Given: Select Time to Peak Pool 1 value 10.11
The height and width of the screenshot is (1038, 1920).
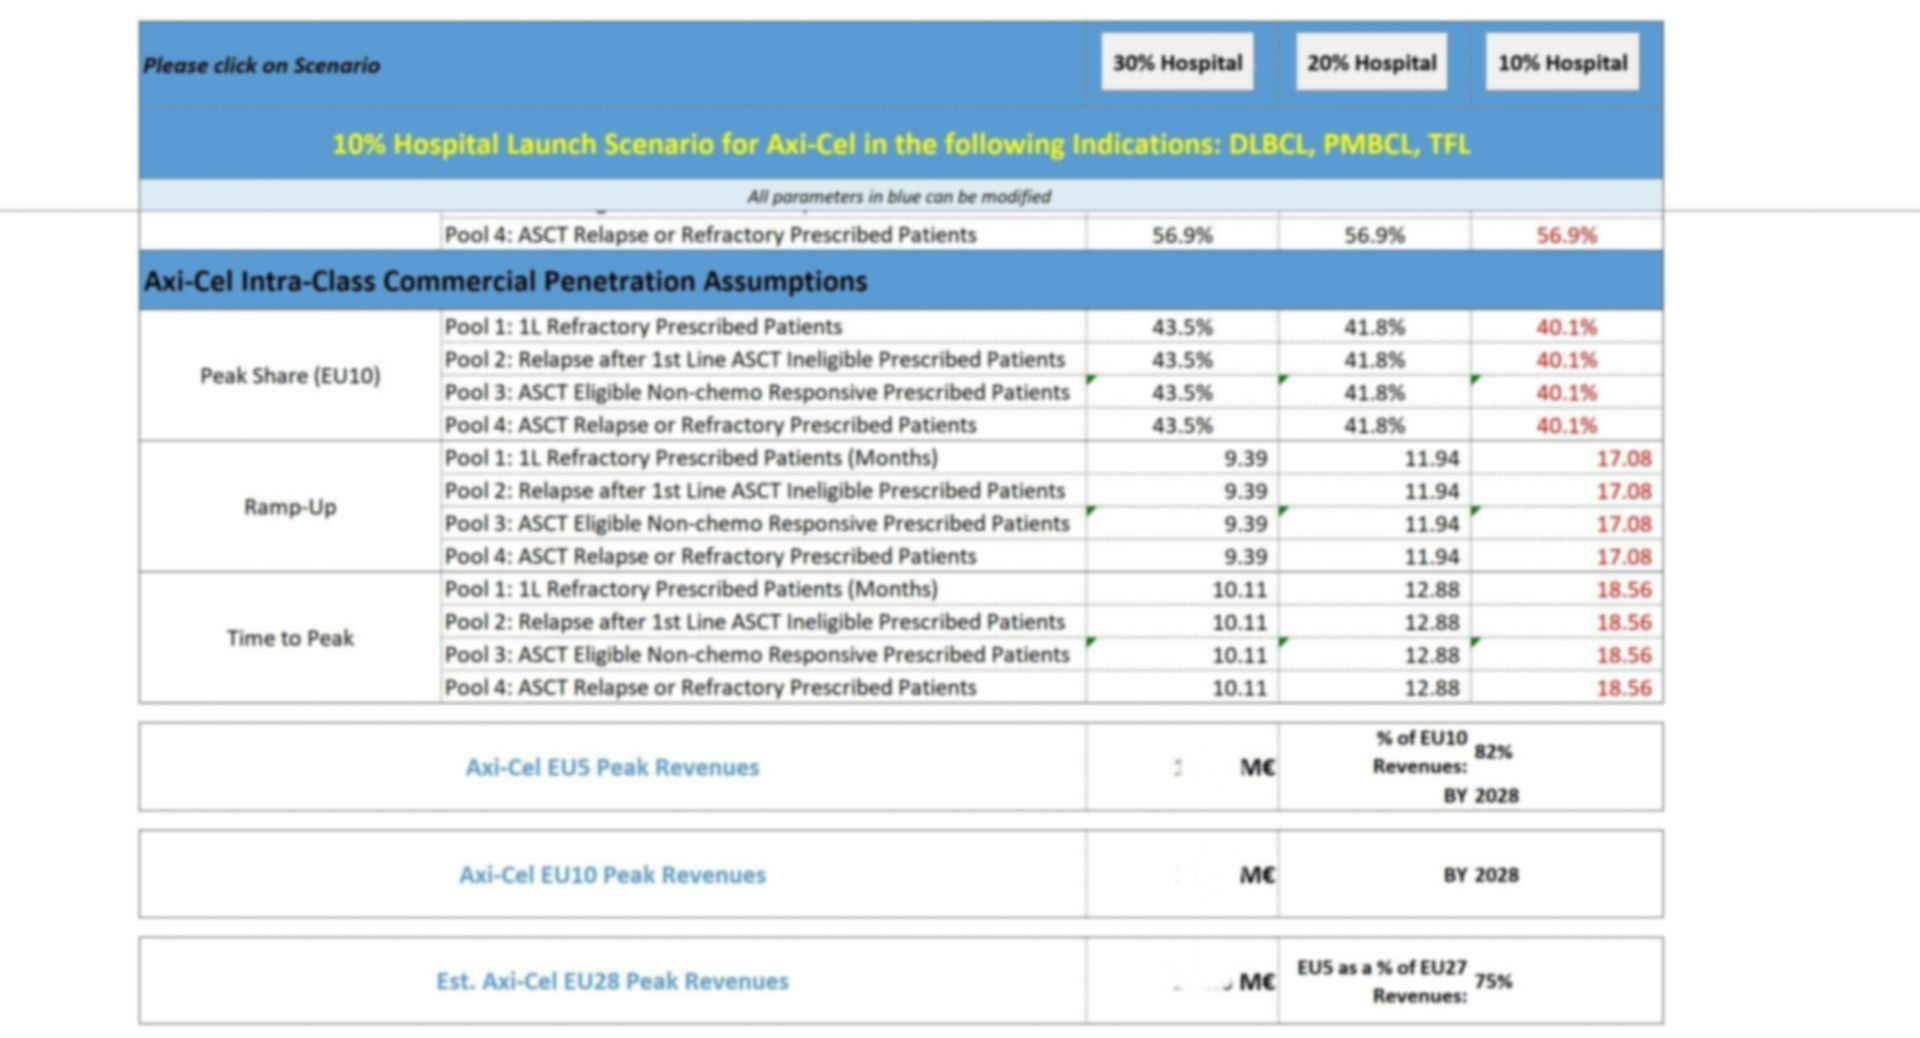Looking at the screenshot, I should coord(1239,589).
